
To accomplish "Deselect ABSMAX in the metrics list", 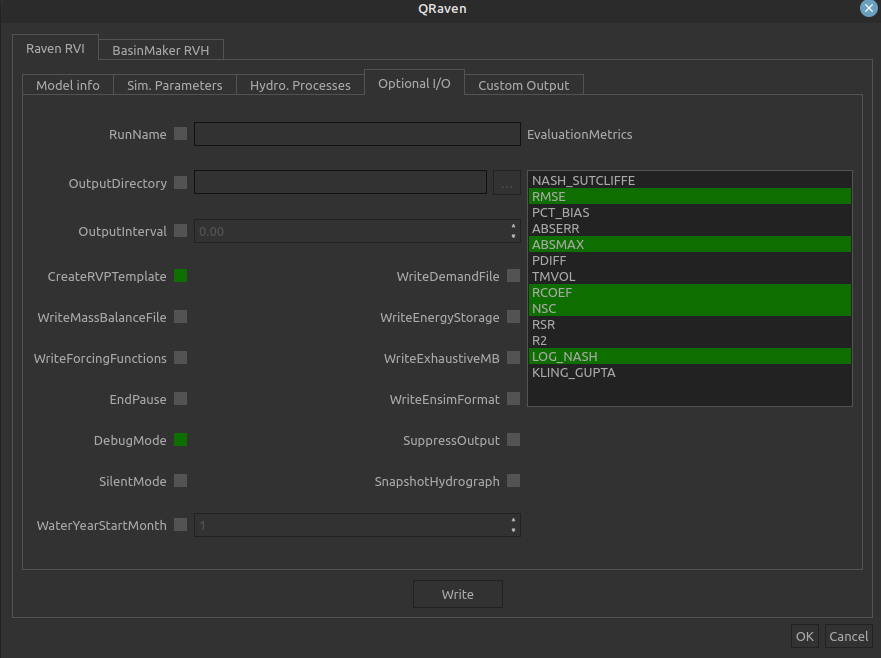I will coord(690,244).
